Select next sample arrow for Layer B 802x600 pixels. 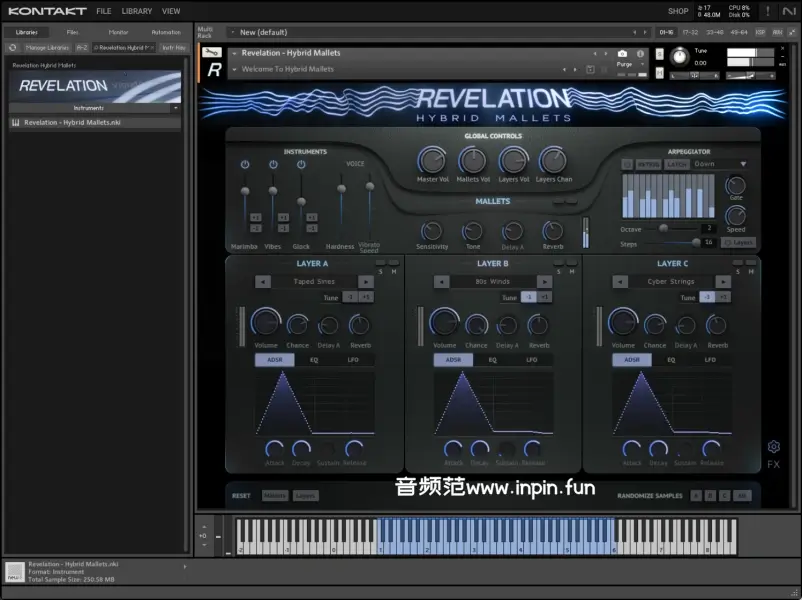coord(544,282)
